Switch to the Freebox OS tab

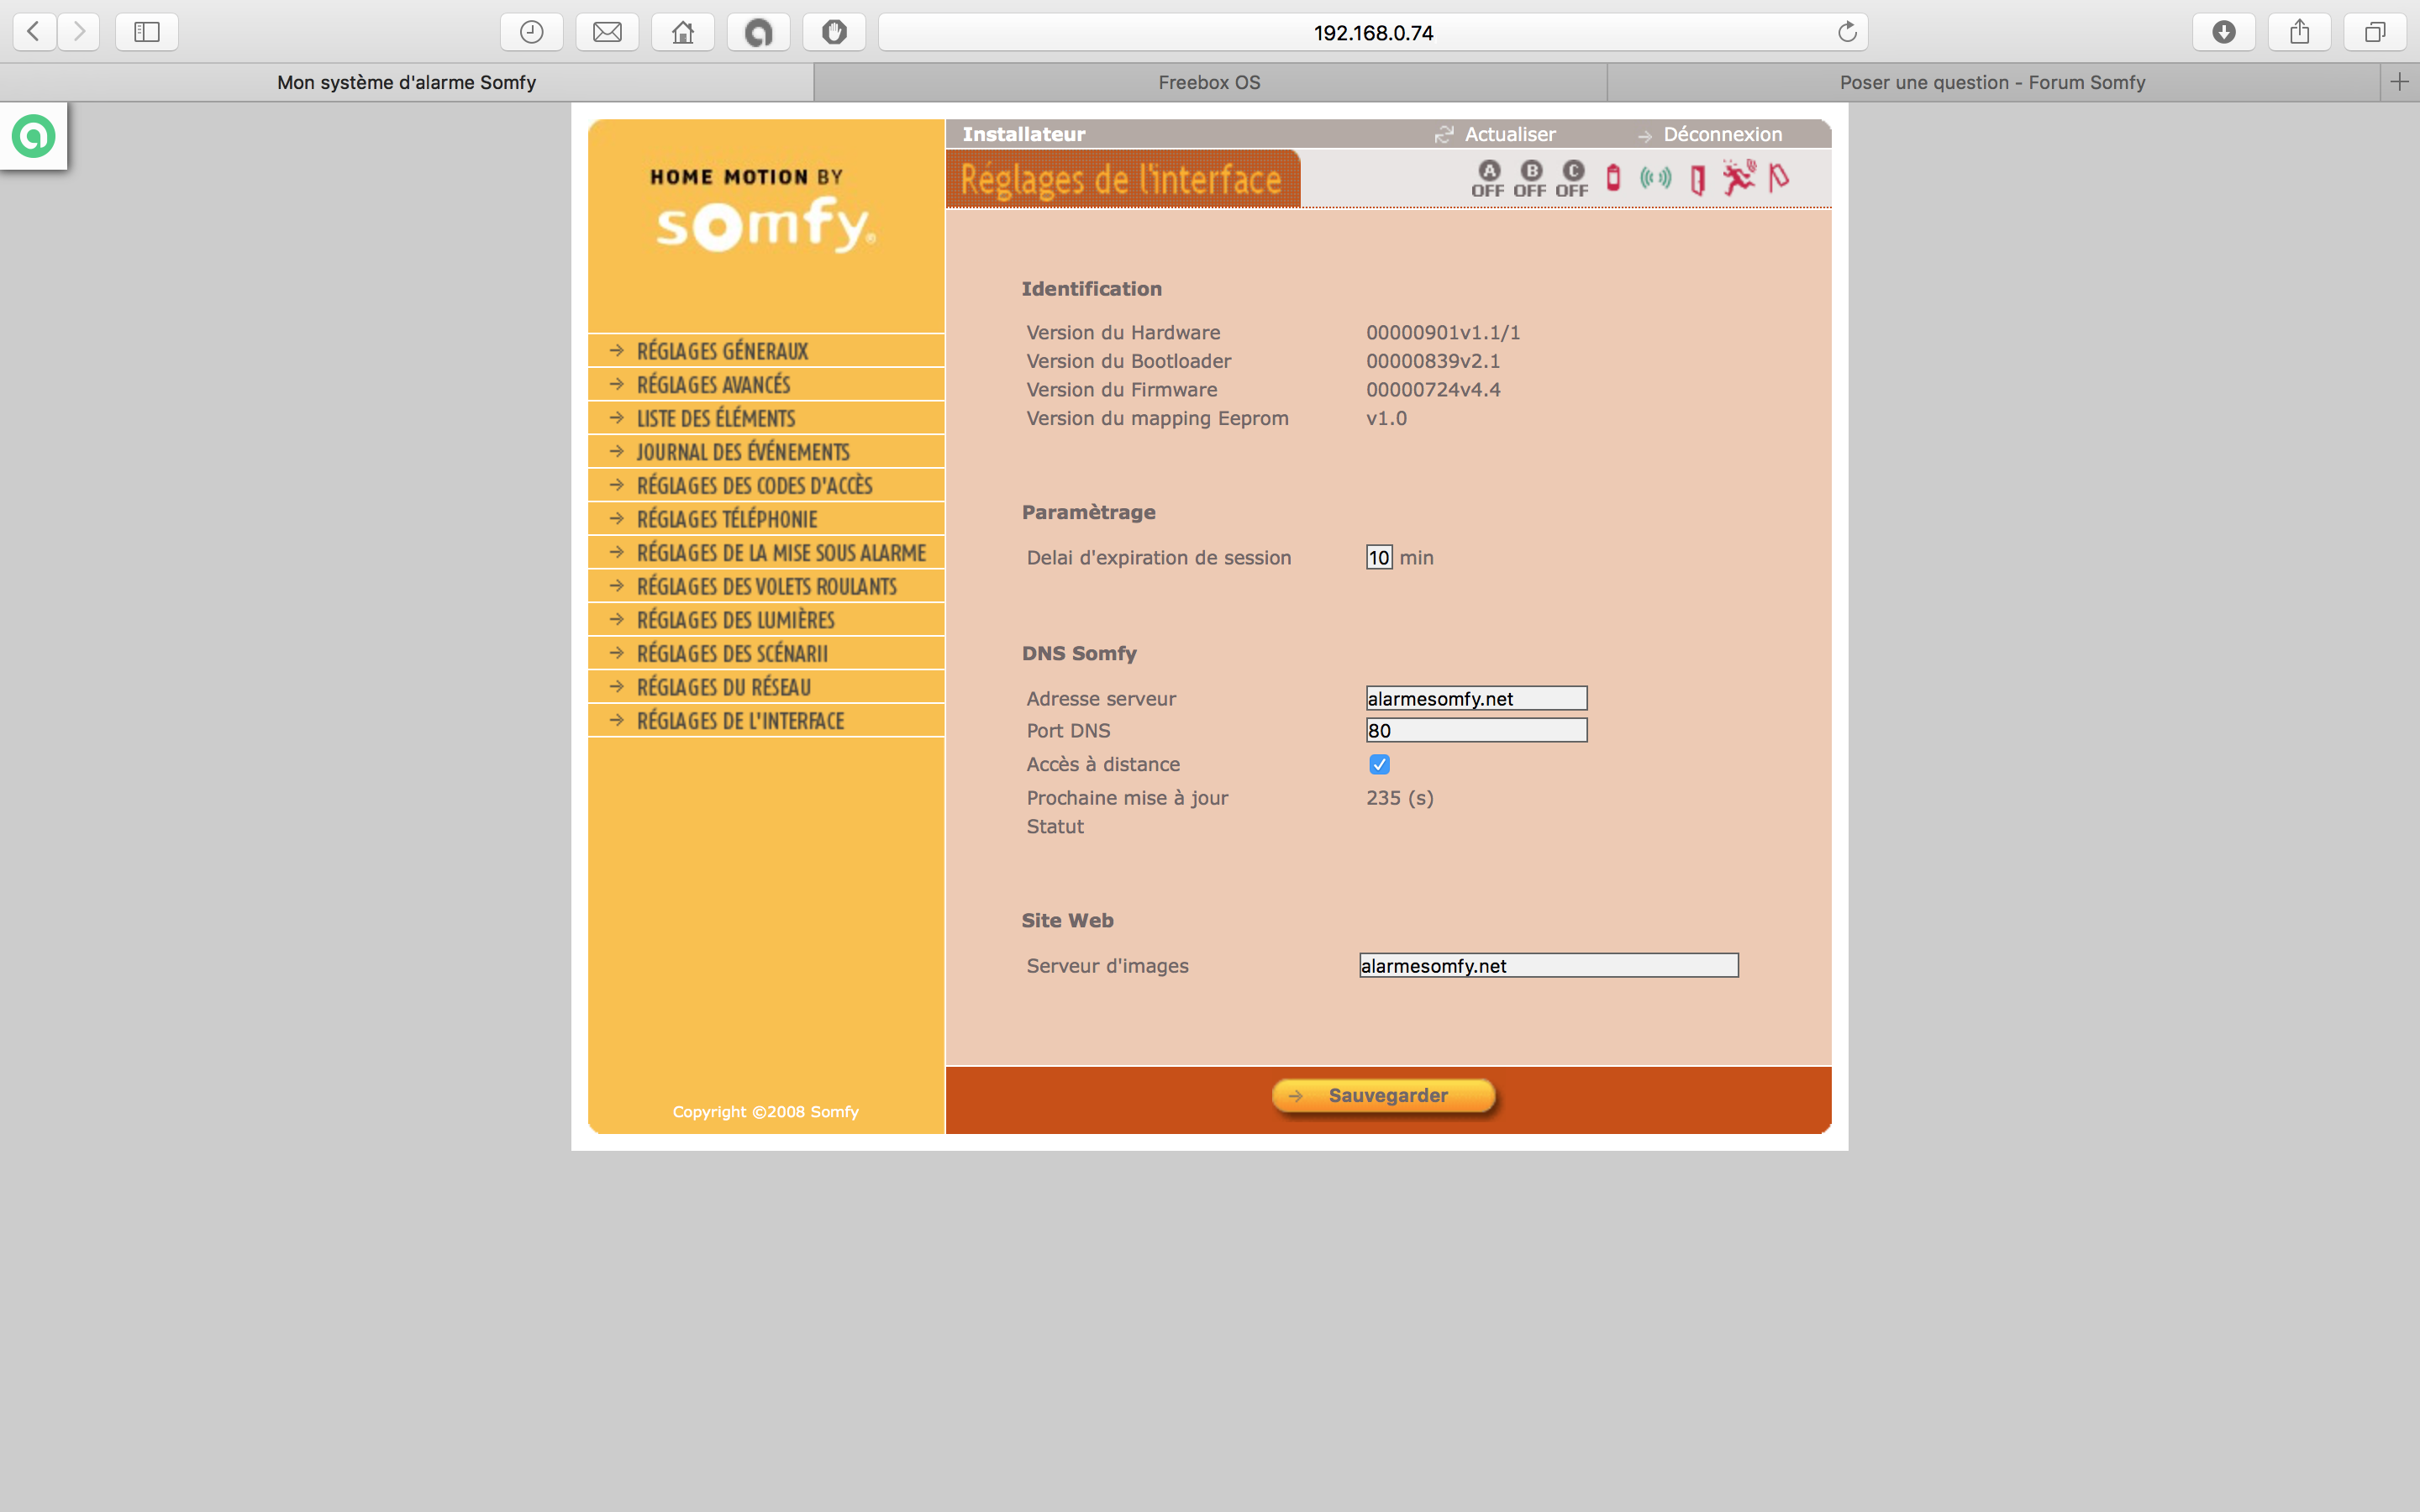coord(1209,82)
